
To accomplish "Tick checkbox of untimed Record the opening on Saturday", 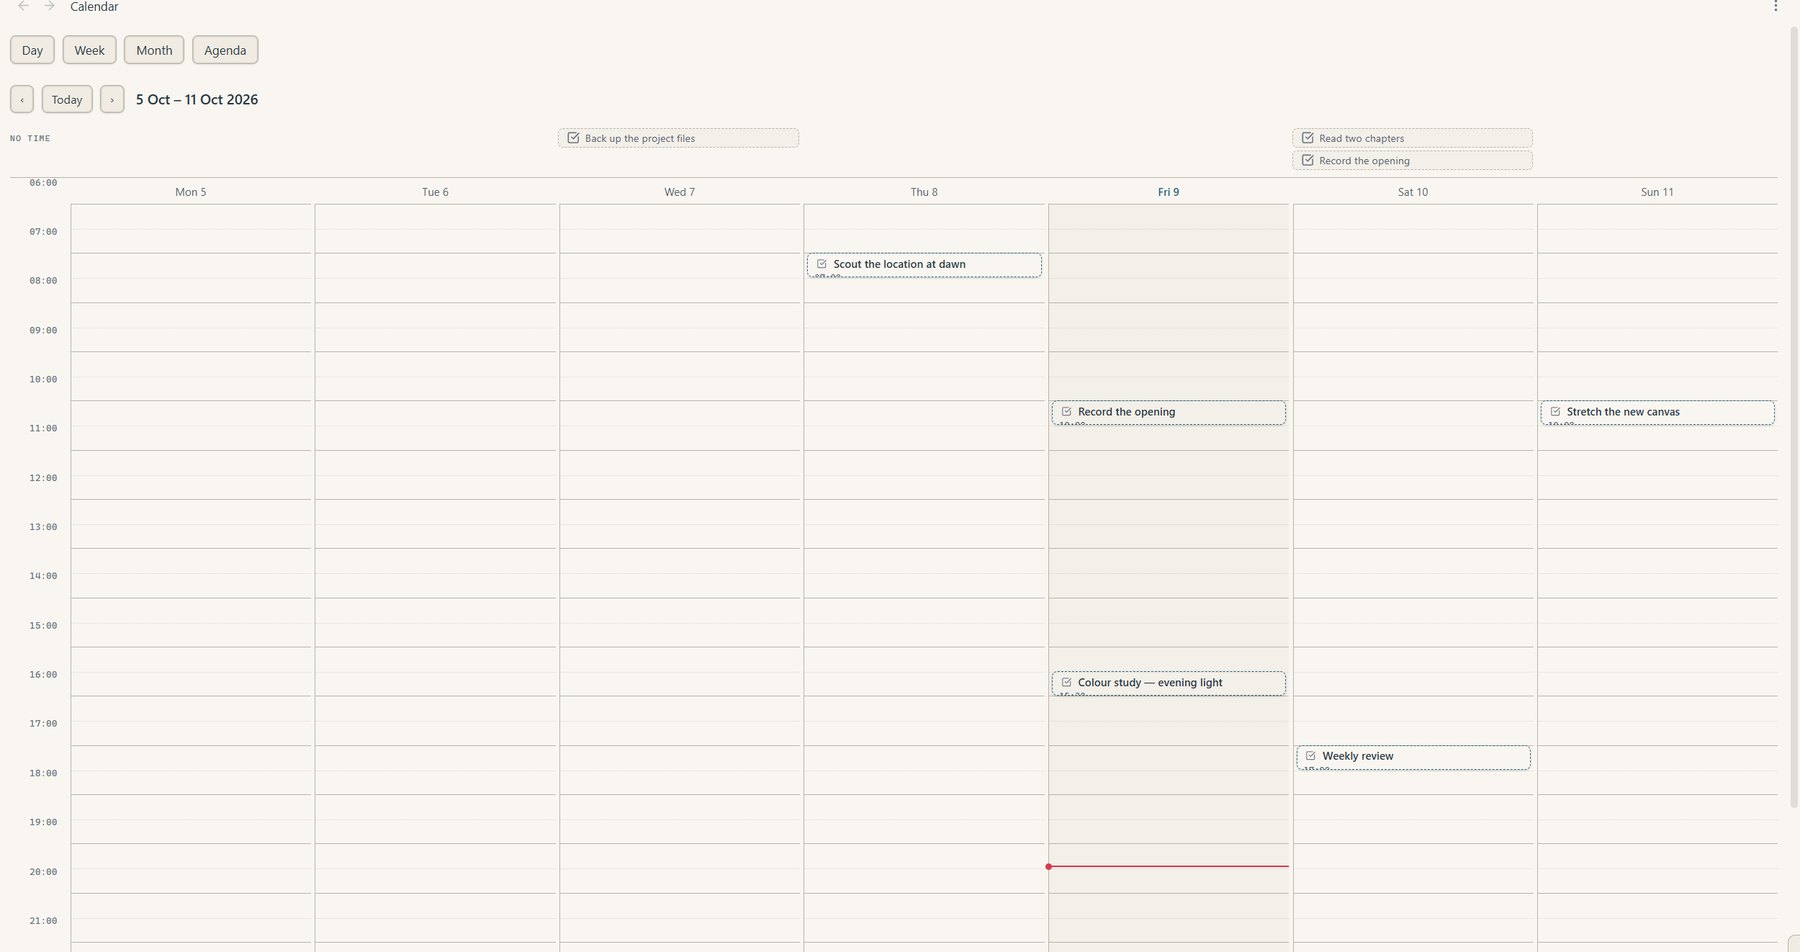I will point(1307,160).
